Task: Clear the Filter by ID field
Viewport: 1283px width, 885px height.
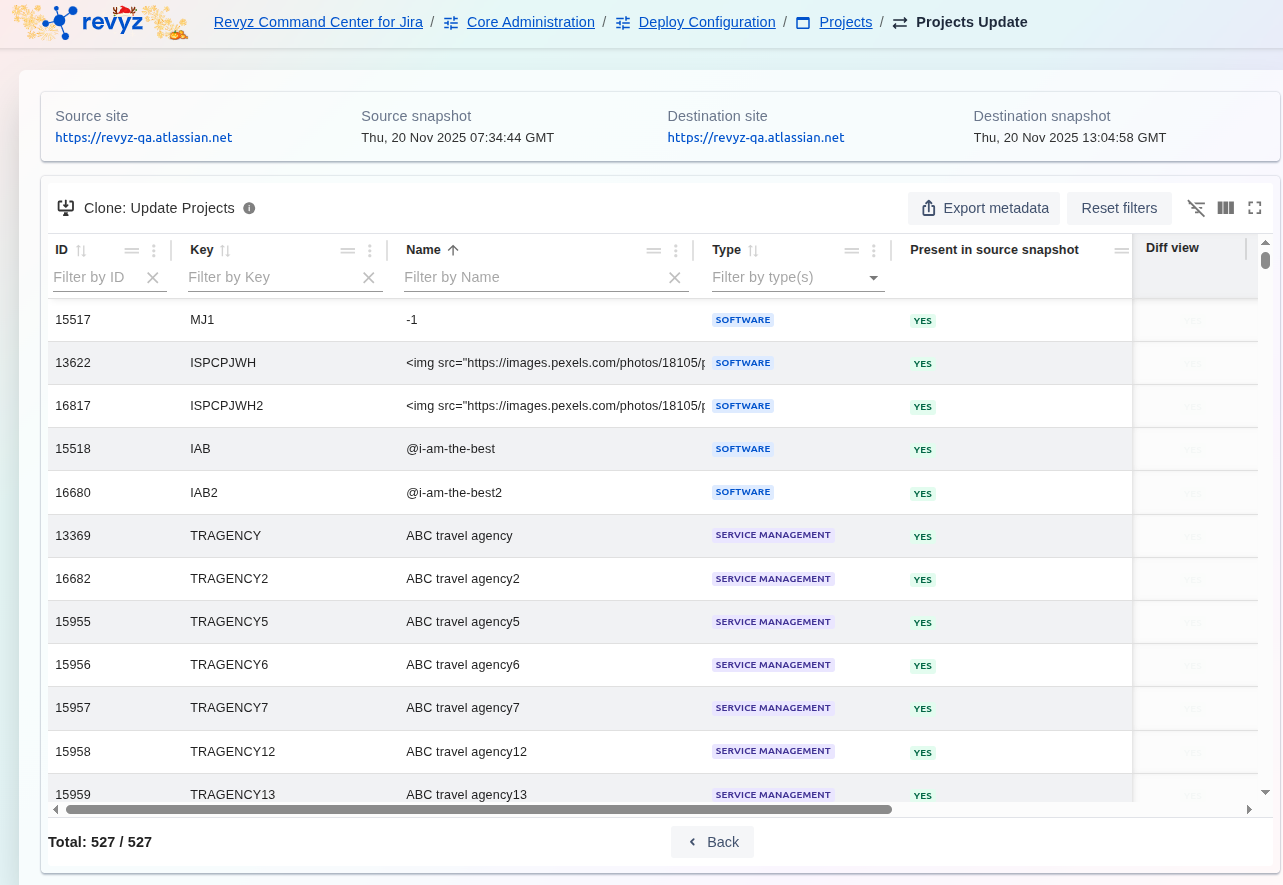Action: pyautogui.click(x=153, y=278)
